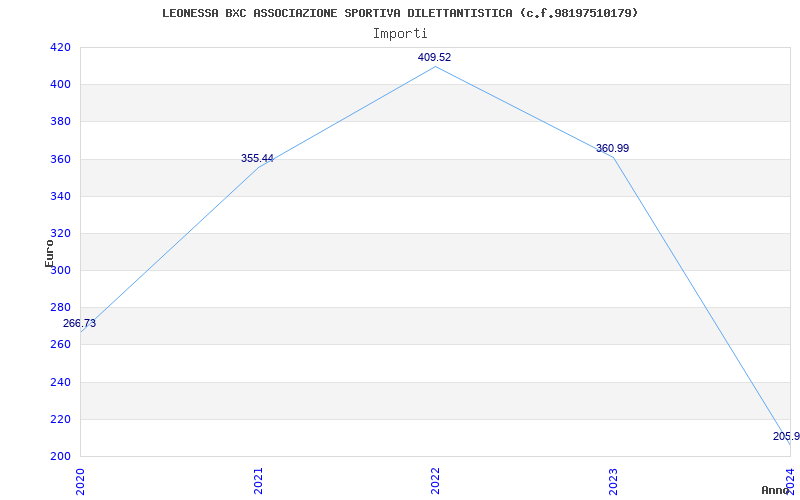Image resolution: width=800 pixels, height=500 pixels.
Task: Click the 280 y-axis value
Action: 60,308
